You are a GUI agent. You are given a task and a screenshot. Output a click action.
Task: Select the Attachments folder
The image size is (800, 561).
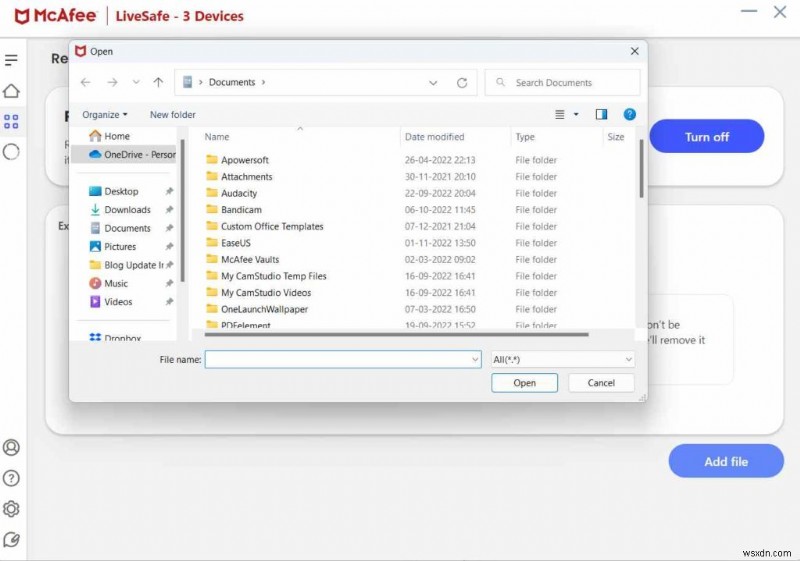pyautogui.click(x=246, y=176)
